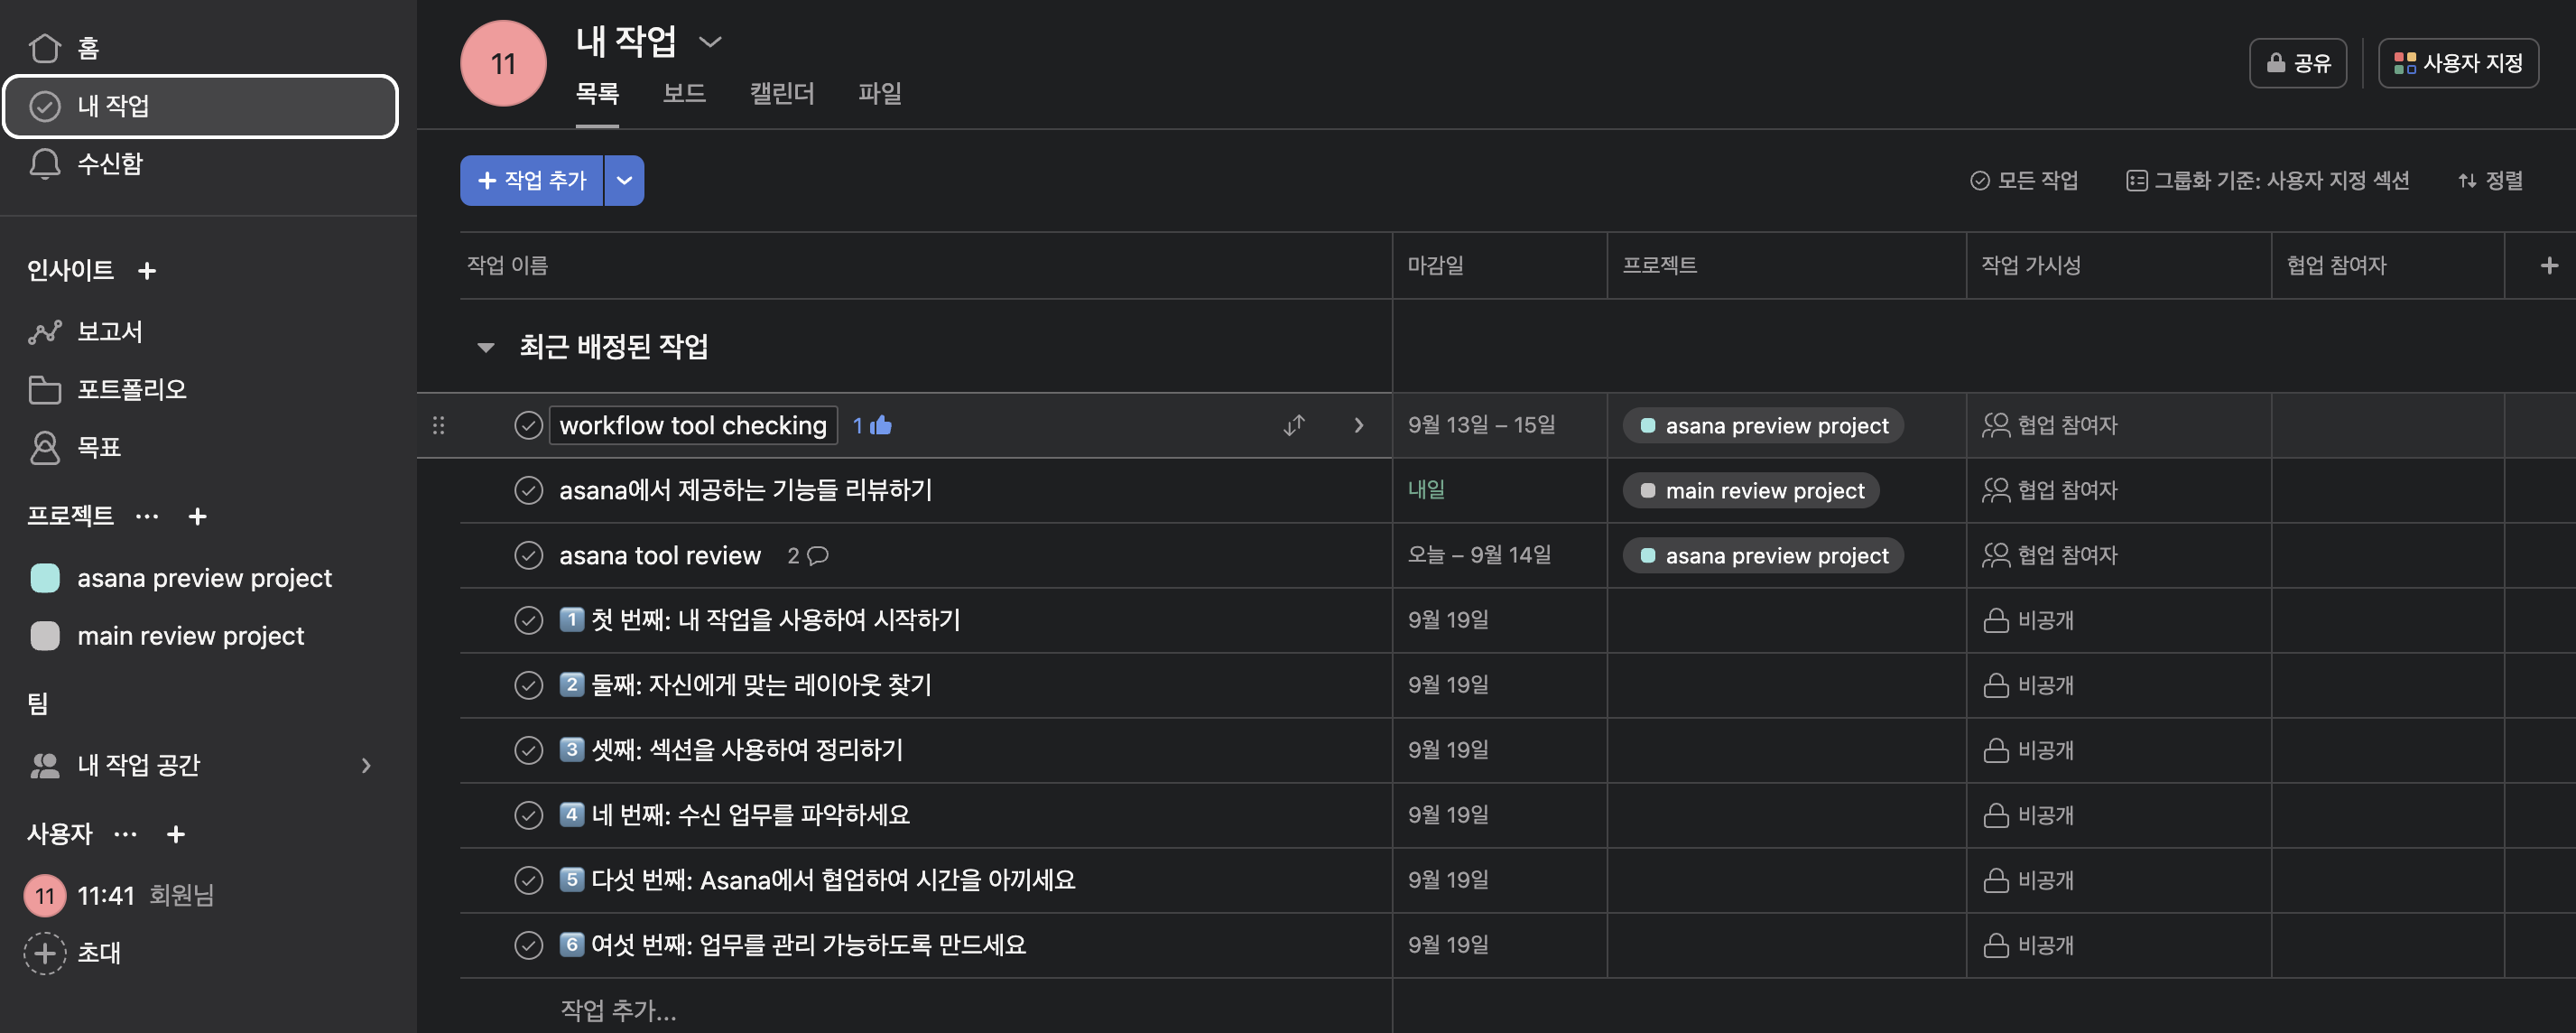Click collaborators icon in workflow tool checking row

coord(1996,425)
